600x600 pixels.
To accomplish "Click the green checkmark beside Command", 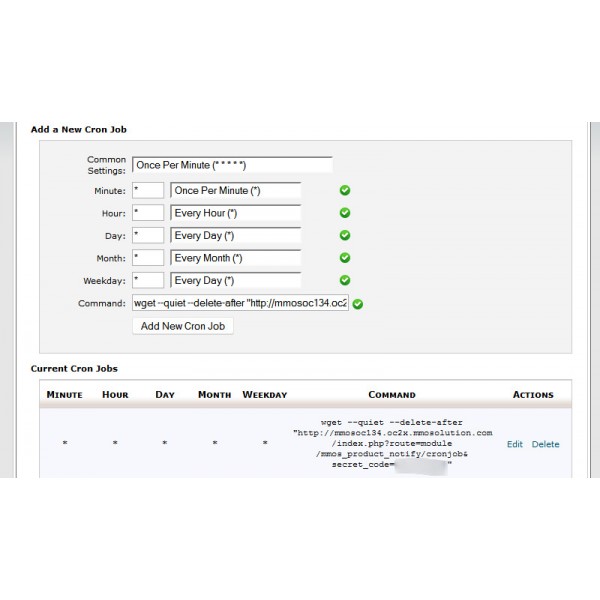I will coord(358,304).
